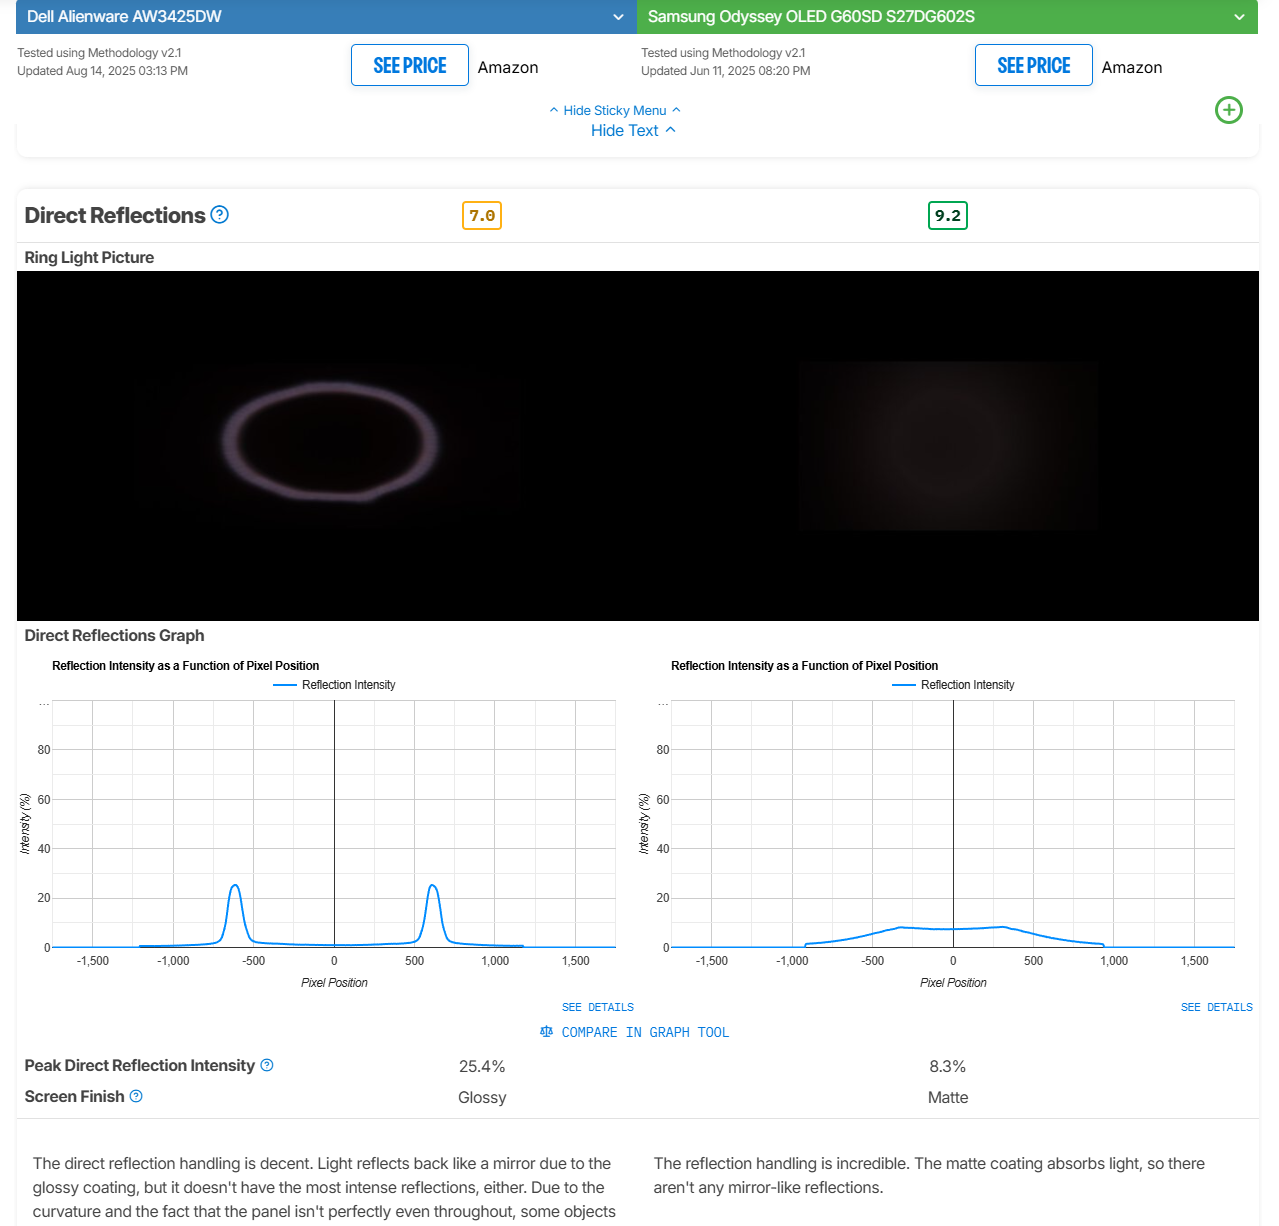Click the 7.0 Direct Reflections score badge

click(482, 215)
